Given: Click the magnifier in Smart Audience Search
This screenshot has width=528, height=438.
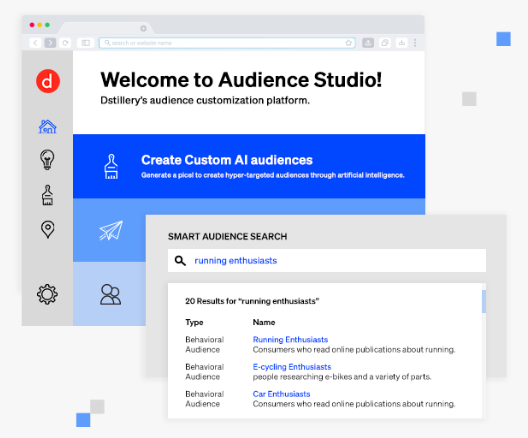Looking at the screenshot, I should click(x=180, y=261).
